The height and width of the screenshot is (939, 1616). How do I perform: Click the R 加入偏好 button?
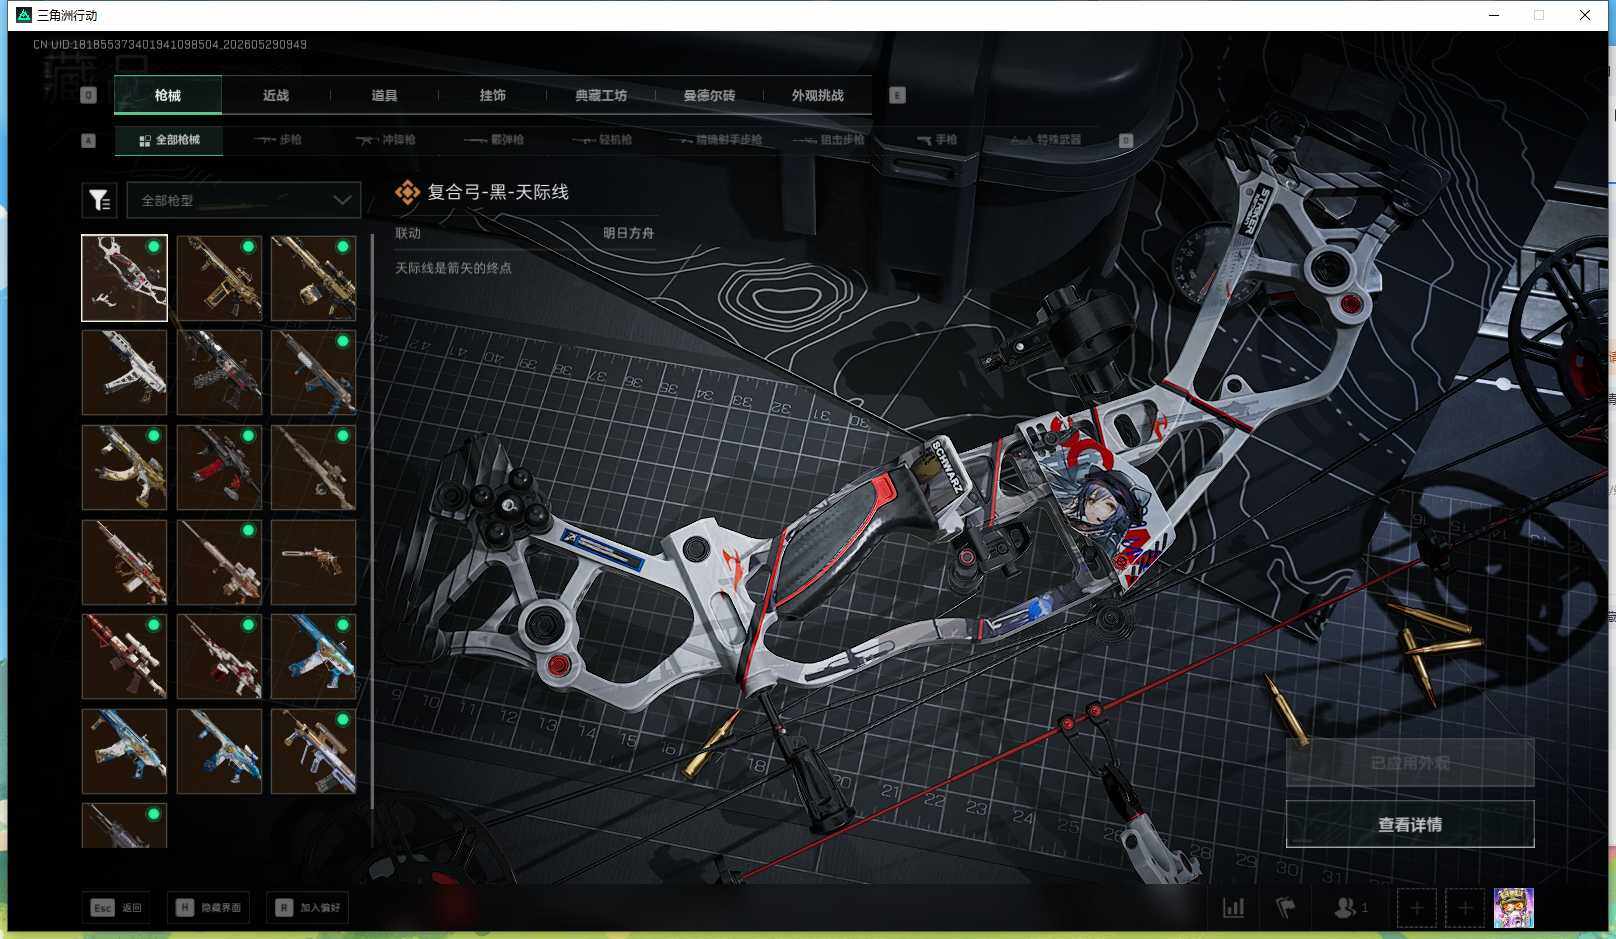(x=309, y=908)
